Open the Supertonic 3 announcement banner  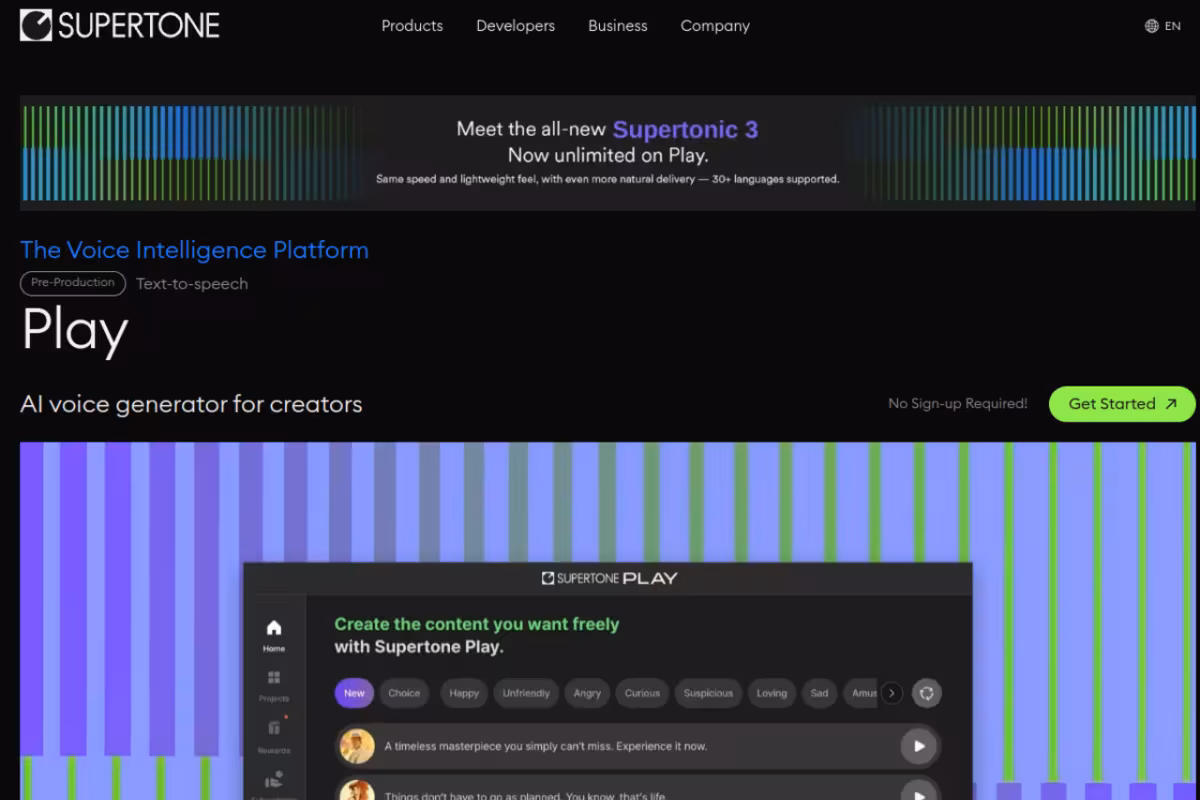tap(607, 152)
